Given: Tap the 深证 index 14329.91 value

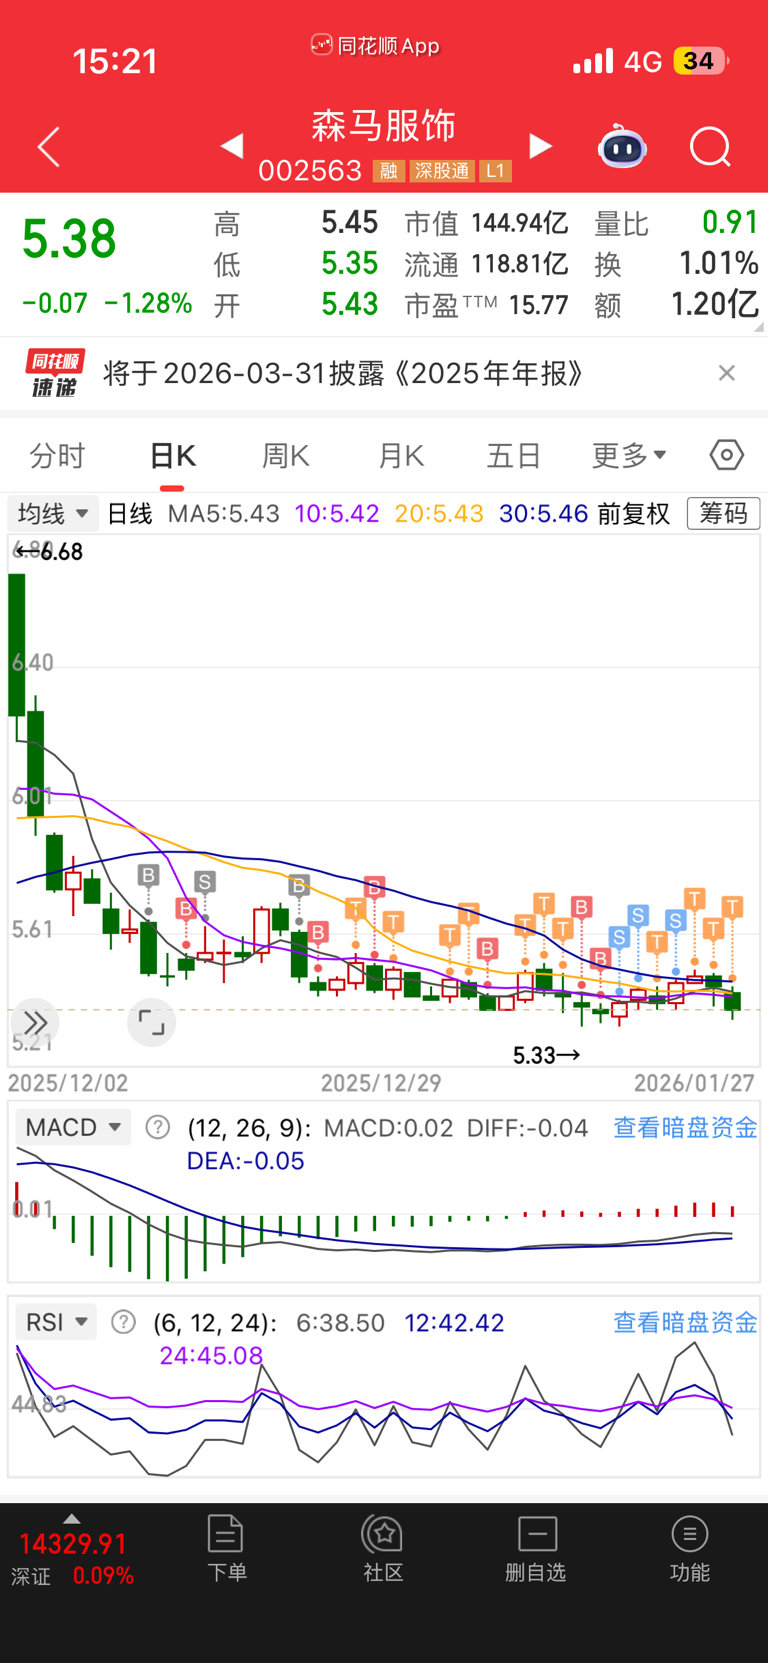Looking at the screenshot, I should [x=73, y=1544].
